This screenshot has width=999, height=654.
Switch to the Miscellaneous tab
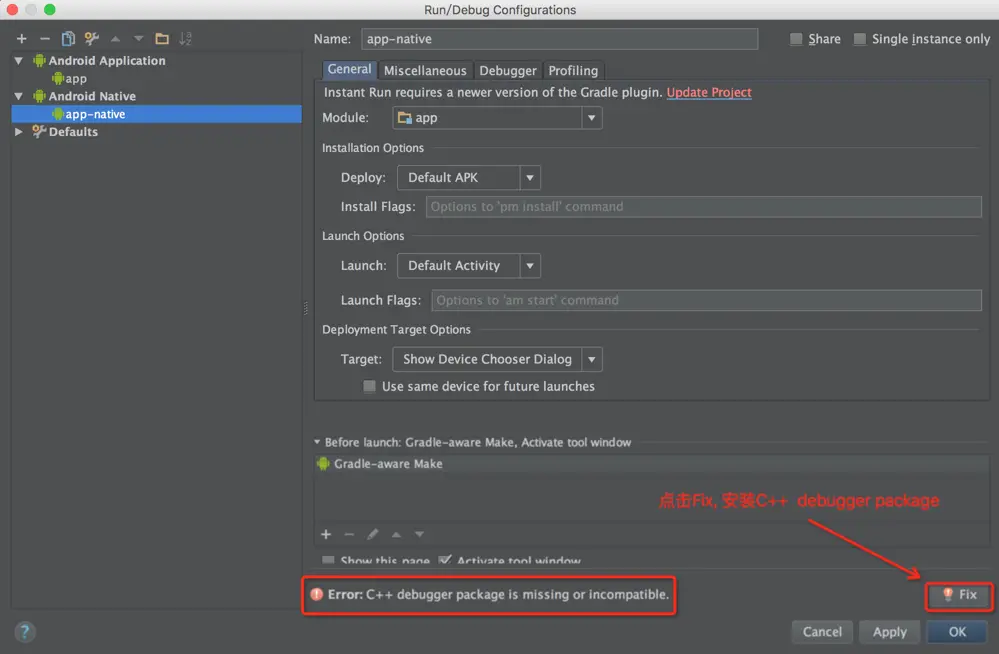click(425, 71)
